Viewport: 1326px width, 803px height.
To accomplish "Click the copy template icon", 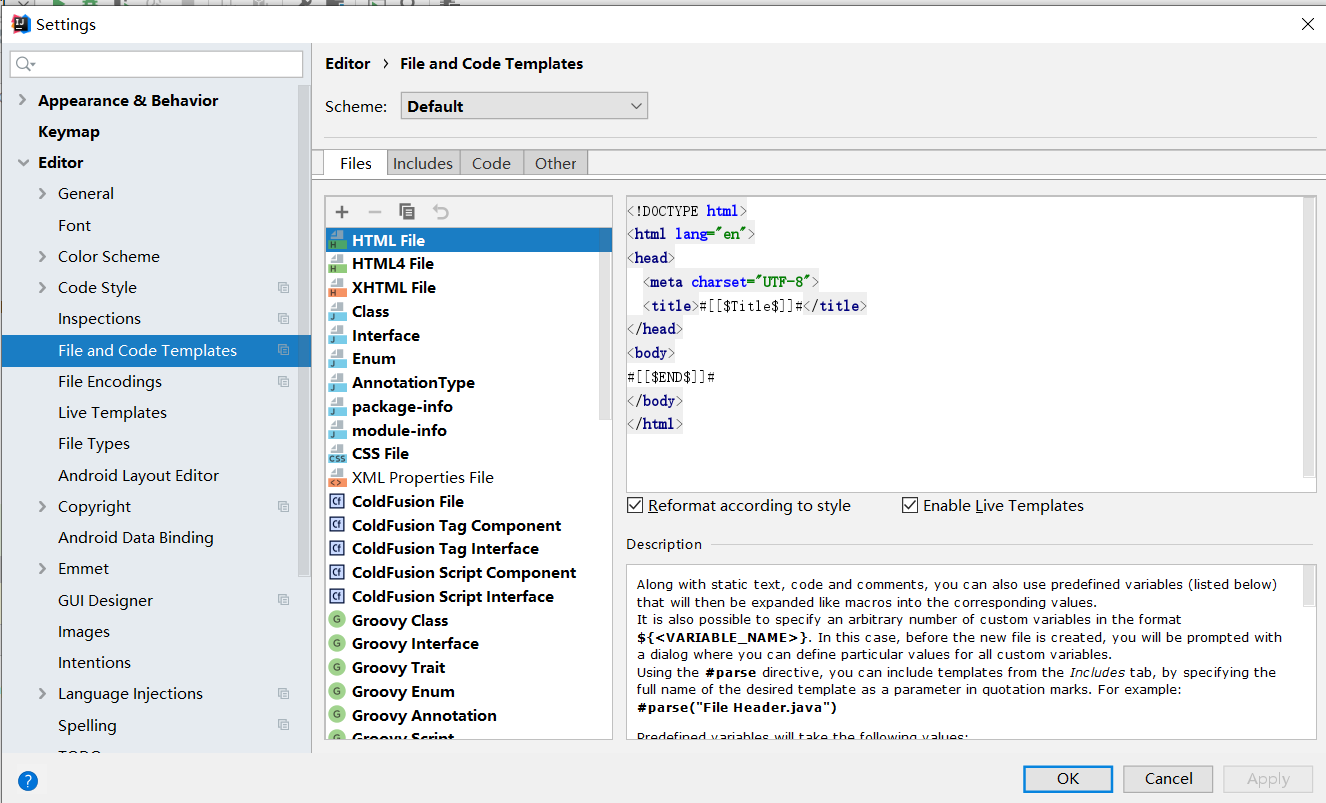I will 407,212.
